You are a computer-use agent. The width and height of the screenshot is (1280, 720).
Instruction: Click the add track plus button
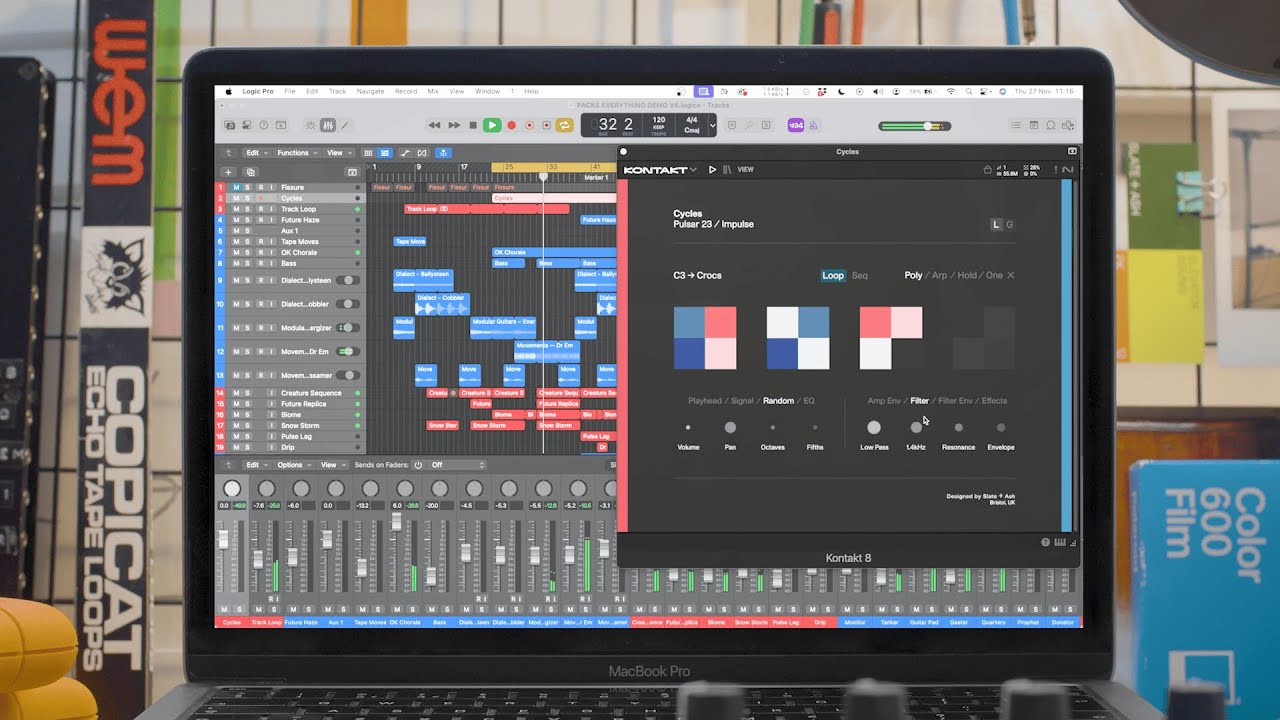click(228, 172)
